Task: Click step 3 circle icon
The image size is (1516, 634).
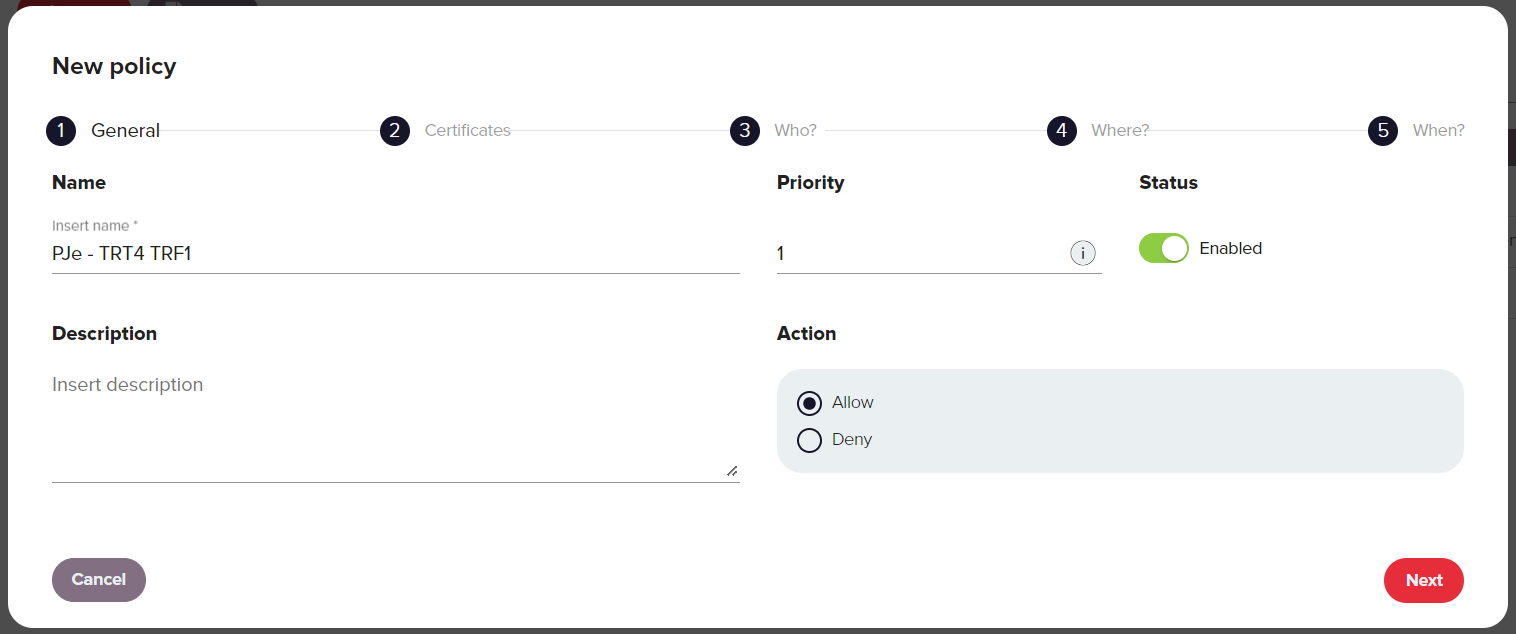Action: 745,131
